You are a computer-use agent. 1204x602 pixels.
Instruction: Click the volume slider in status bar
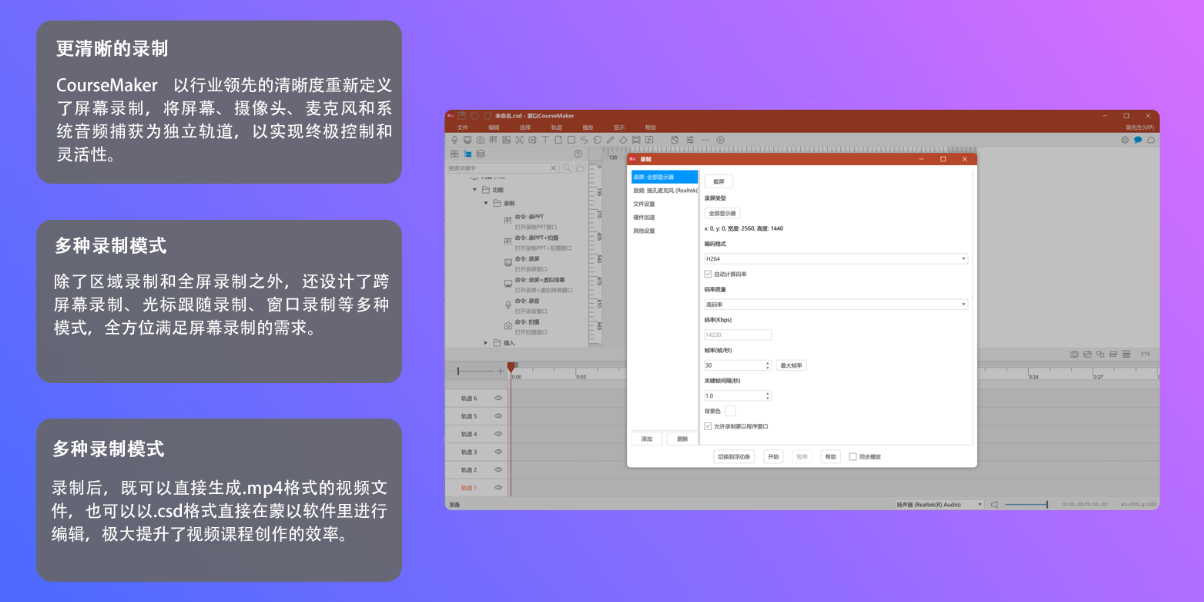(x=1025, y=505)
